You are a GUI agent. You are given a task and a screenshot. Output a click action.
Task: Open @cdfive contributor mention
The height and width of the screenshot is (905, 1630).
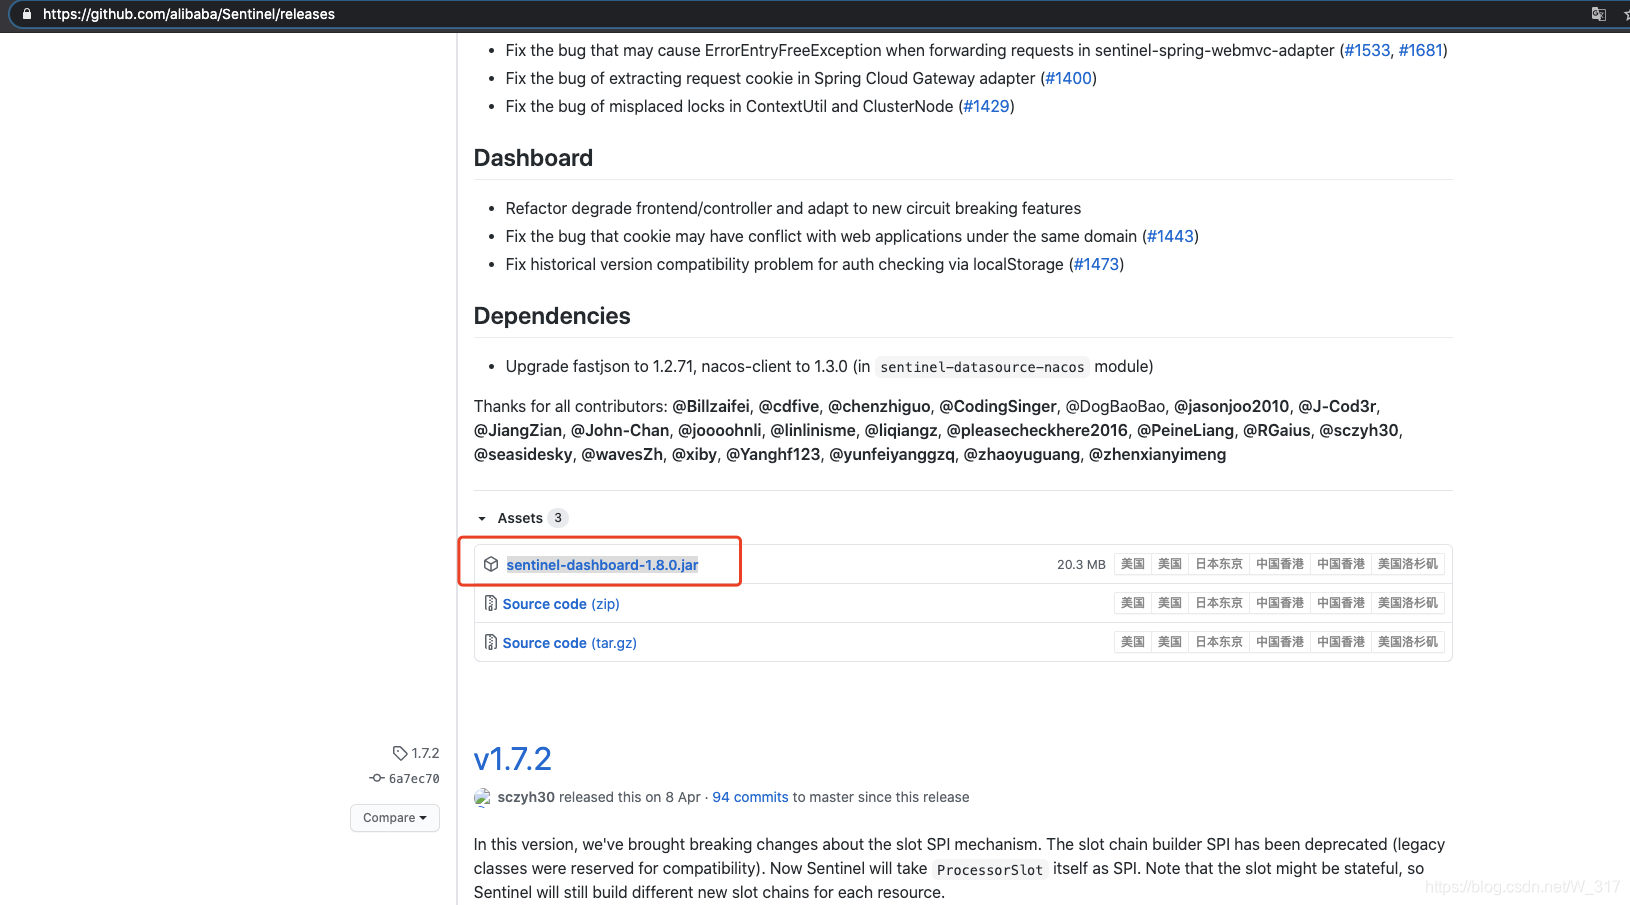click(x=789, y=406)
